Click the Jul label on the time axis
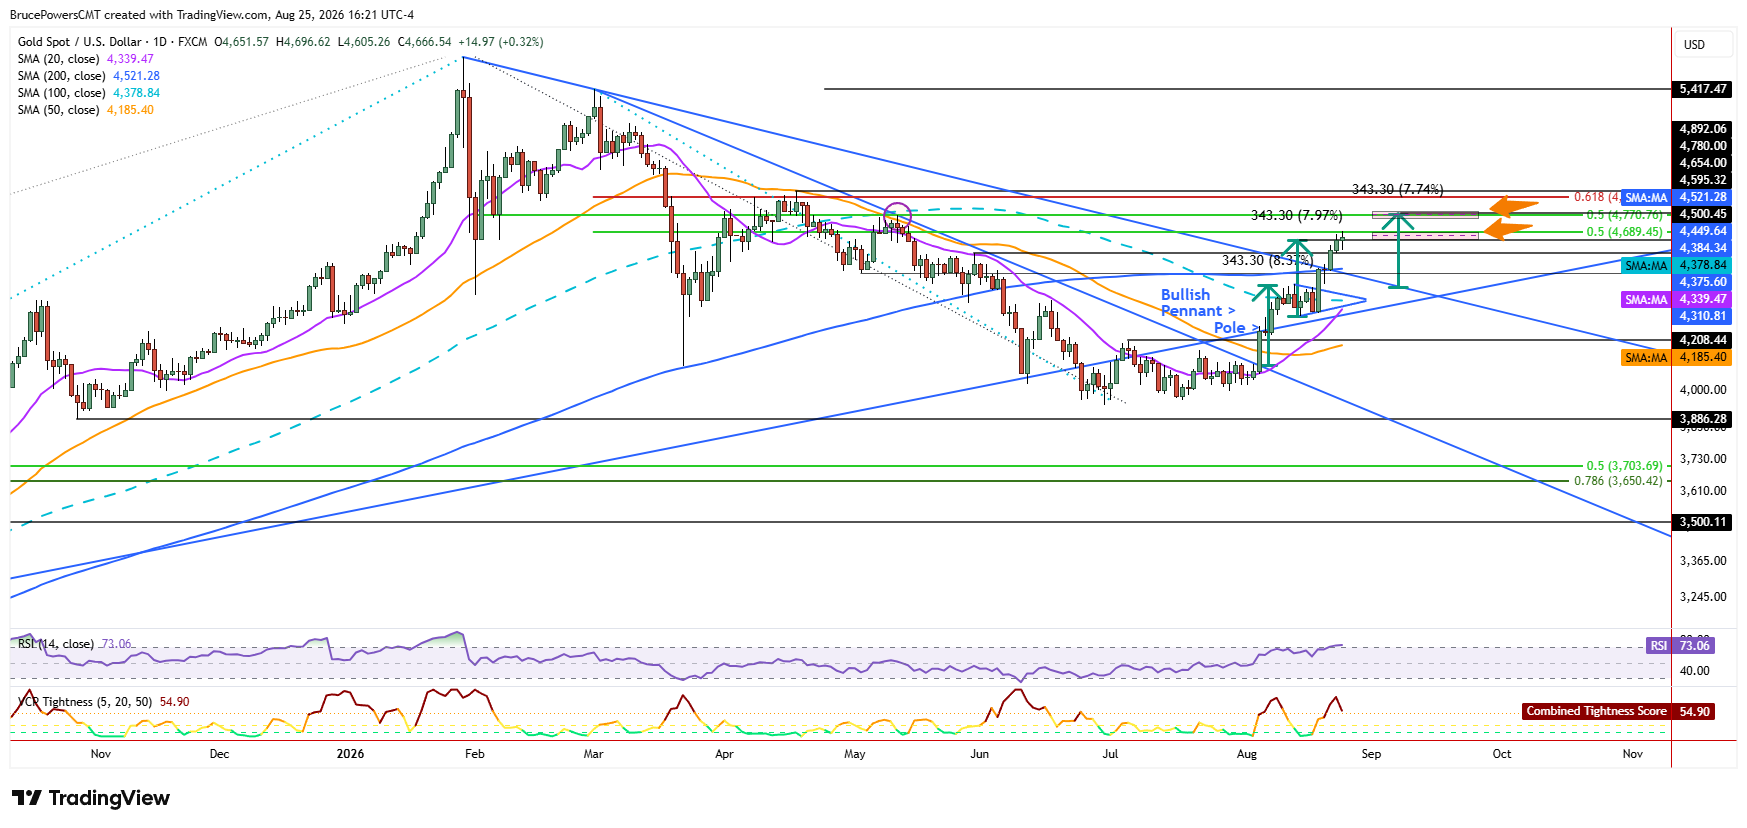Viewport: 1747px width, 828px height. coord(1110,754)
